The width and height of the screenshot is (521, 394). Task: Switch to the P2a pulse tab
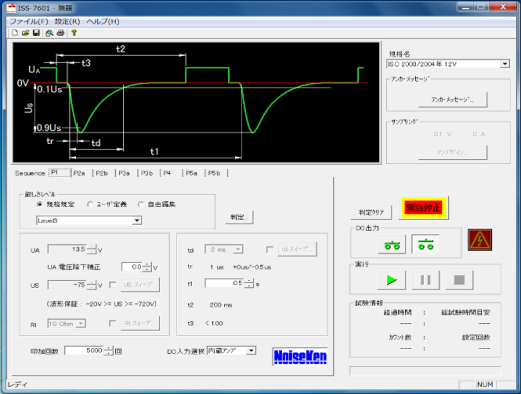[x=79, y=173]
